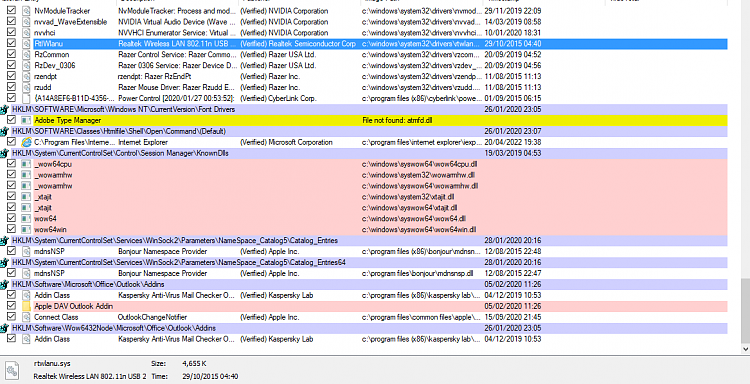Viewport: 750px width, 384px height.
Task: Click the driver icon next to rzudd
Action: [x=26, y=88]
